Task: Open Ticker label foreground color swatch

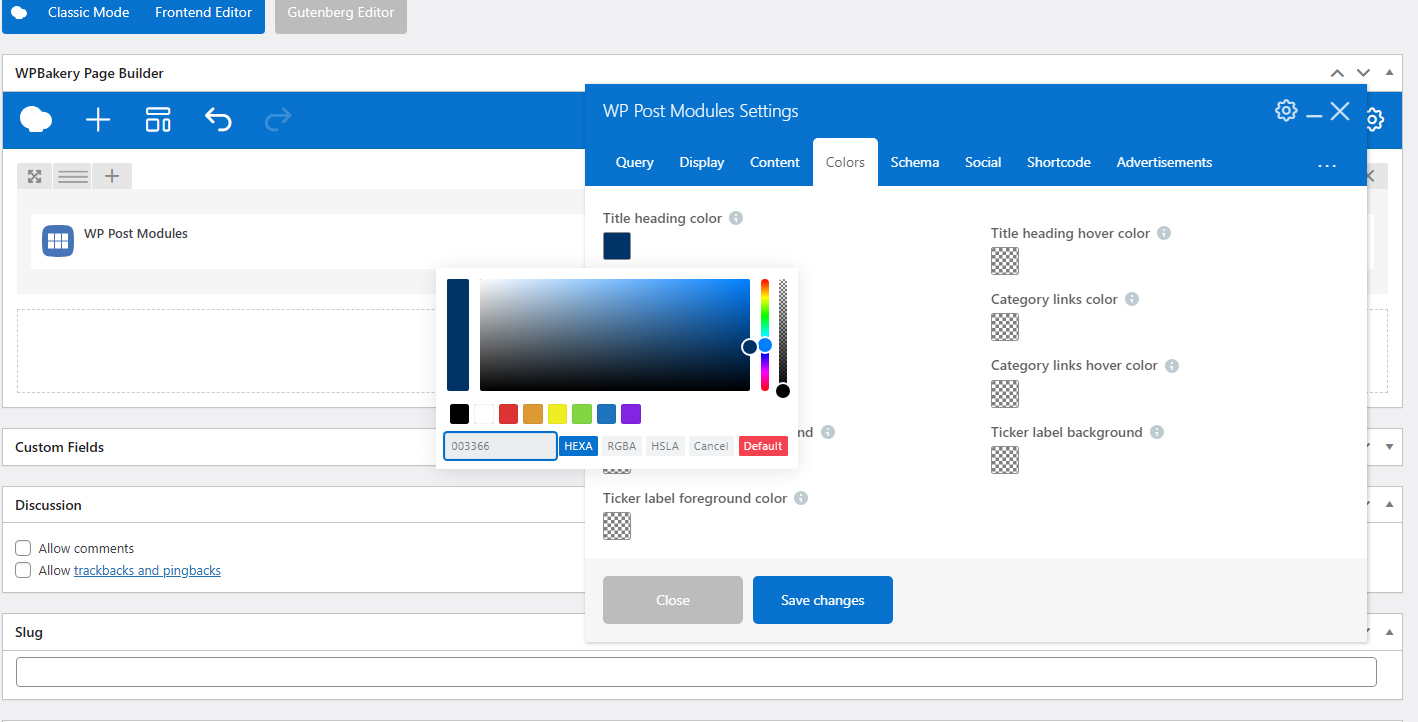Action: click(x=617, y=526)
